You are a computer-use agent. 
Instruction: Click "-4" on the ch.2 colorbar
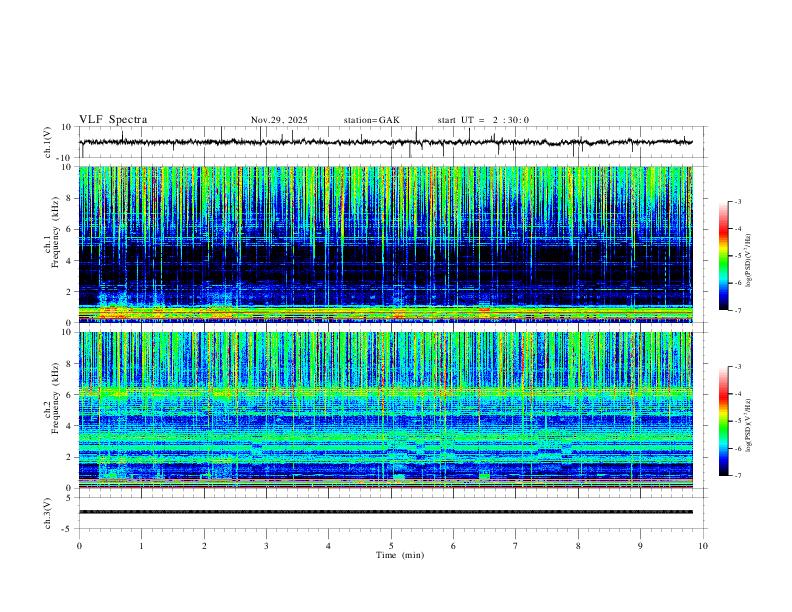tap(737, 394)
